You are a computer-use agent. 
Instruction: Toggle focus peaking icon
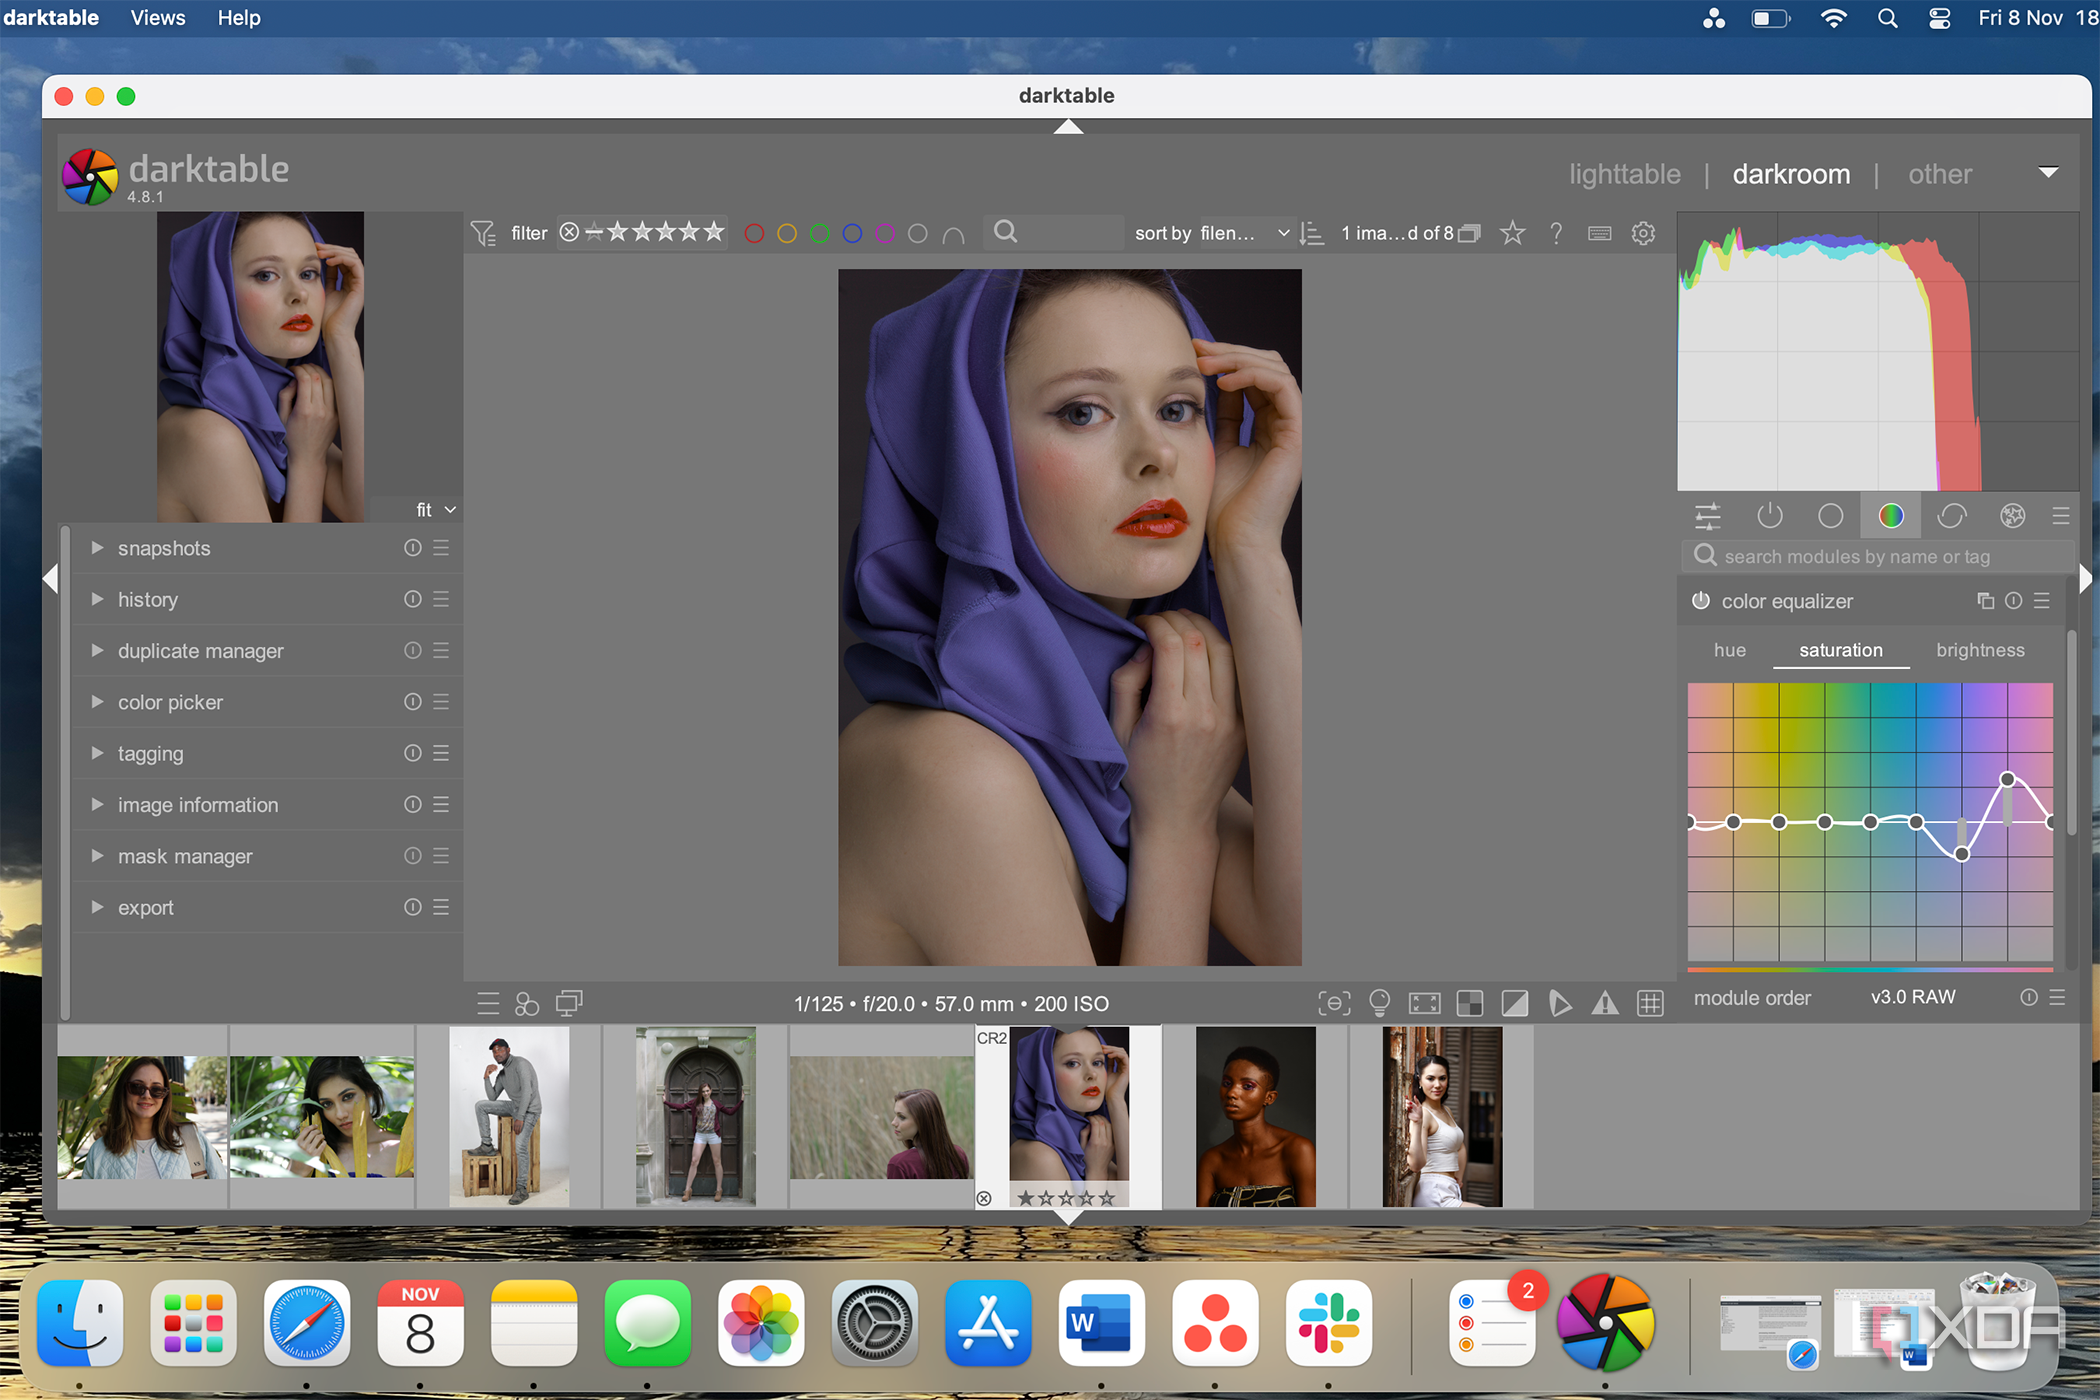[x=1334, y=1002]
